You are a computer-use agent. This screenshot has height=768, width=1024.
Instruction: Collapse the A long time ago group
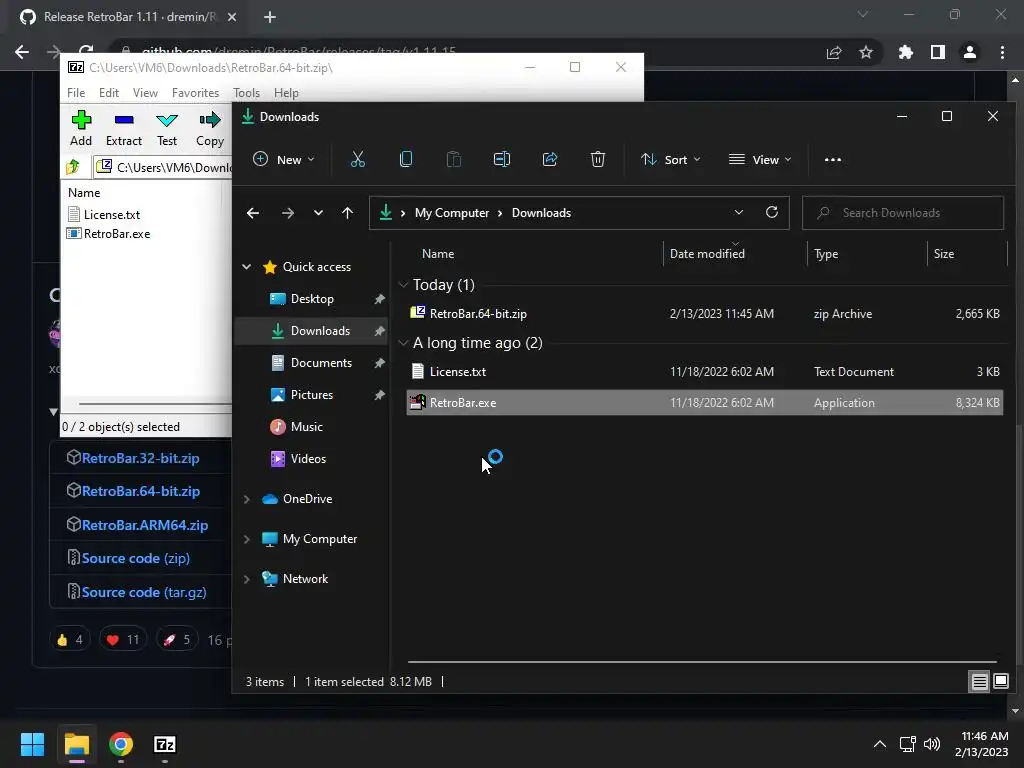pyautogui.click(x=403, y=343)
